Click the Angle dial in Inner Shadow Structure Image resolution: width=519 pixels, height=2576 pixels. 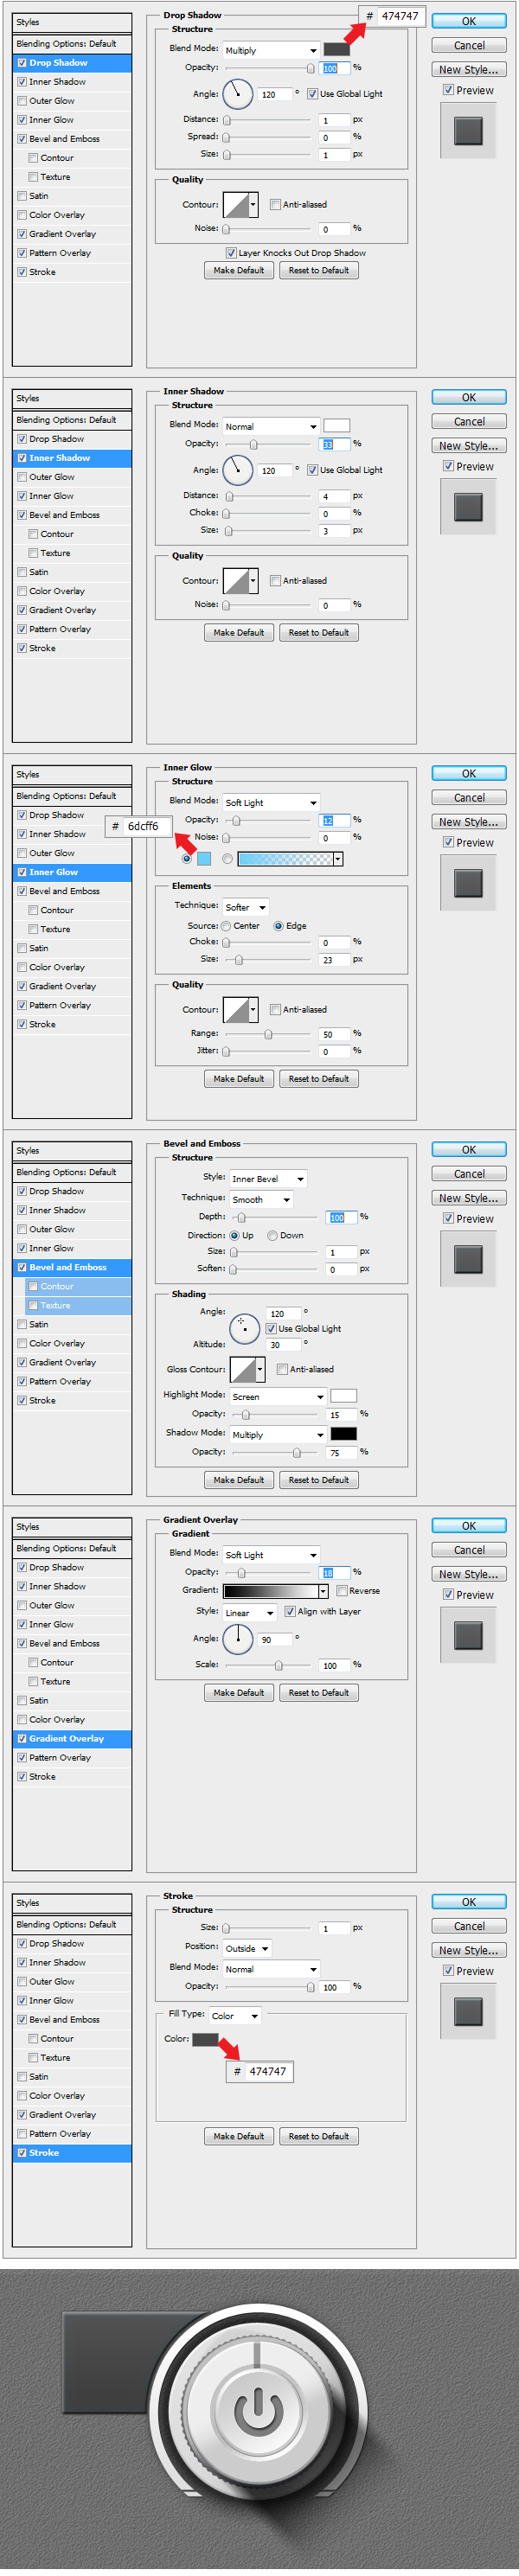[x=238, y=470]
